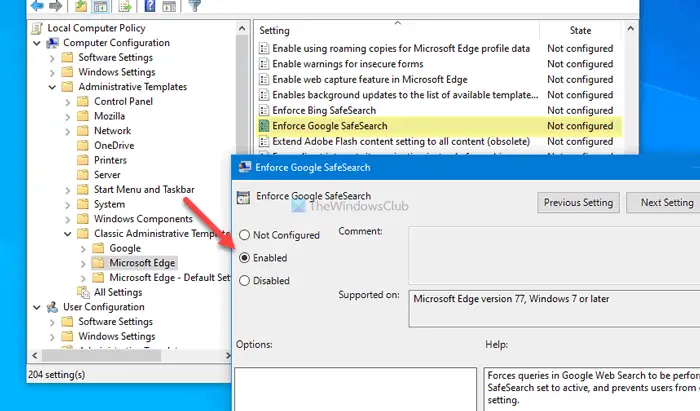Click the Mozilla folder icon
Image resolution: width=700 pixels, height=411 pixels.
pos(83,116)
